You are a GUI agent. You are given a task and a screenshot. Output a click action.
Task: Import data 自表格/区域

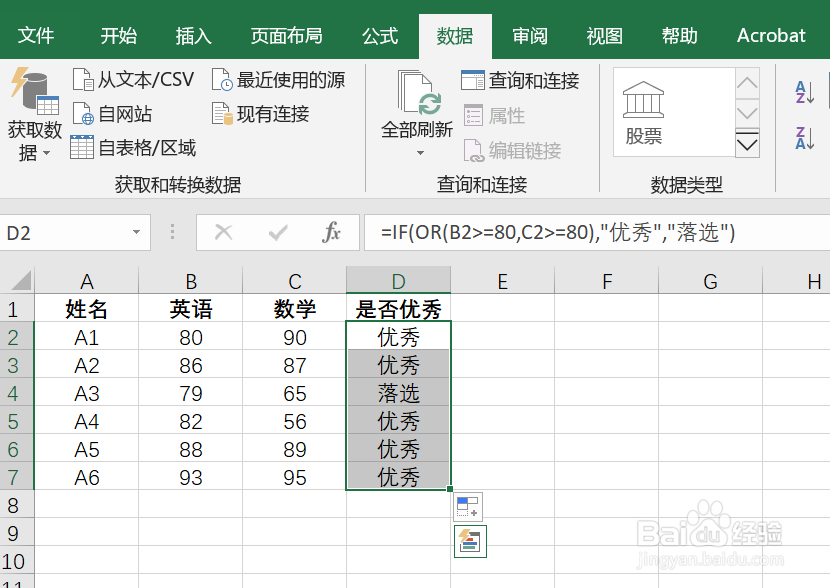(x=133, y=148)
